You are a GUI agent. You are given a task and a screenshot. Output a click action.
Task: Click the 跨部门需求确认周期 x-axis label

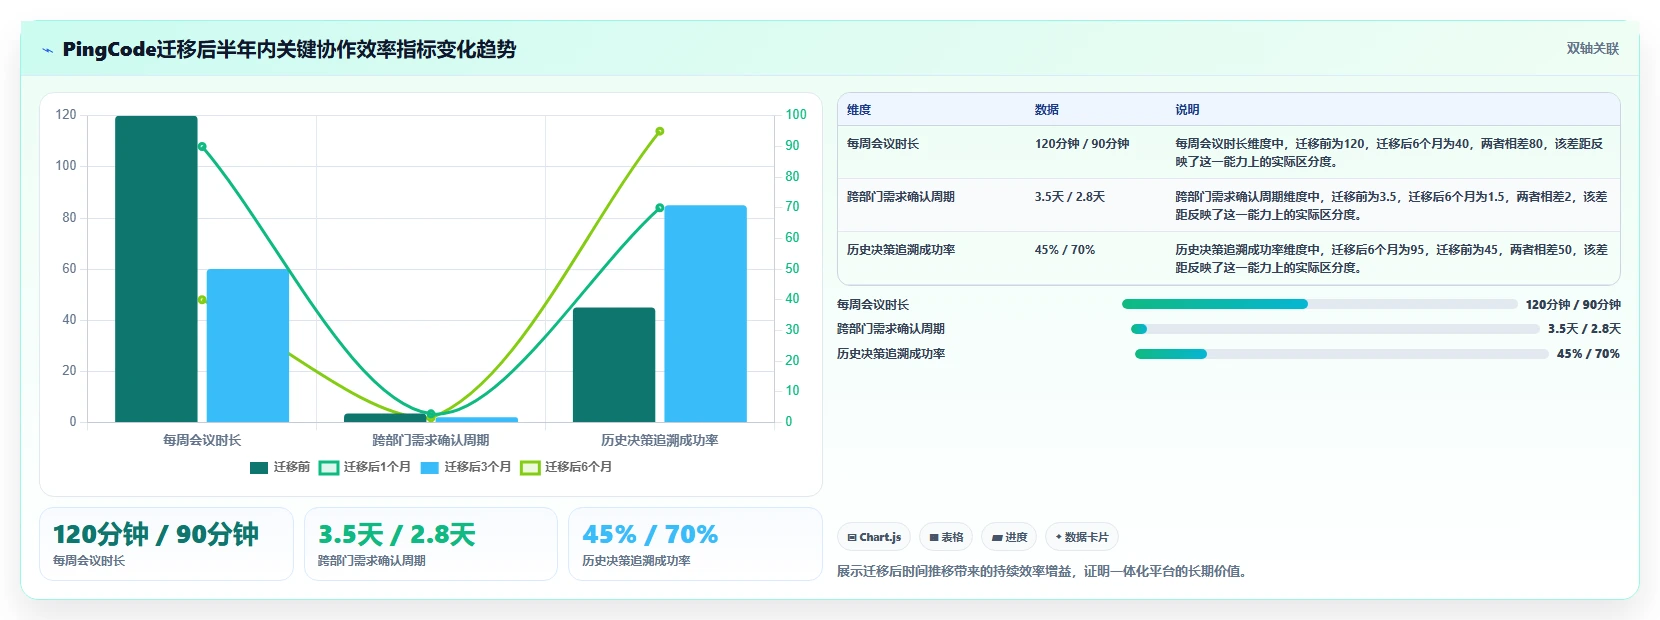click(431, 440)
